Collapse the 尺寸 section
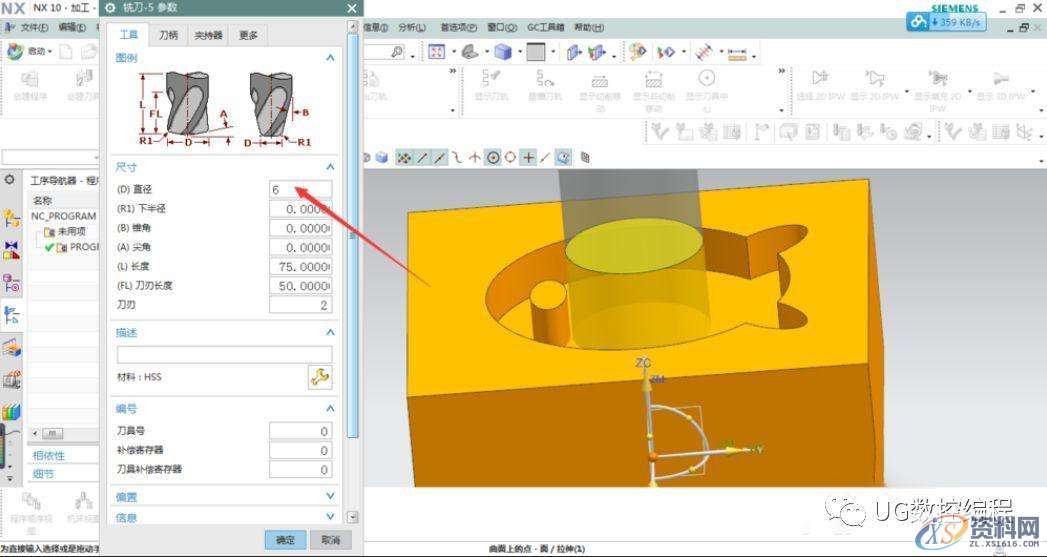1047x557 pixels. click(330, 168)
